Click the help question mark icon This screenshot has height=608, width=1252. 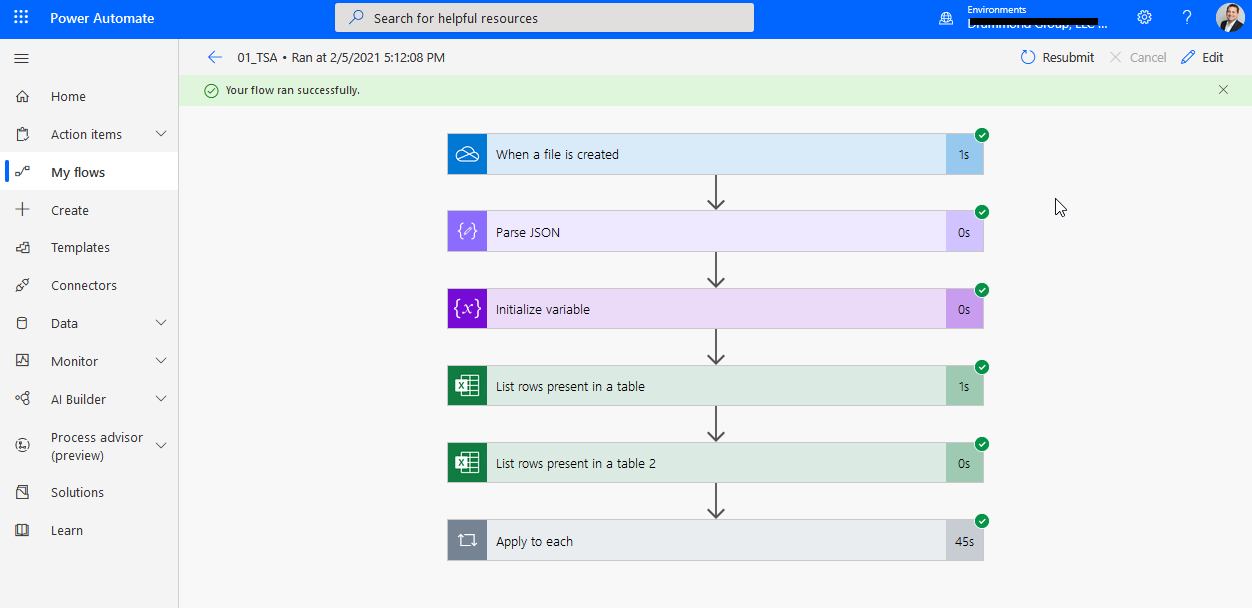pos(1187,18)
